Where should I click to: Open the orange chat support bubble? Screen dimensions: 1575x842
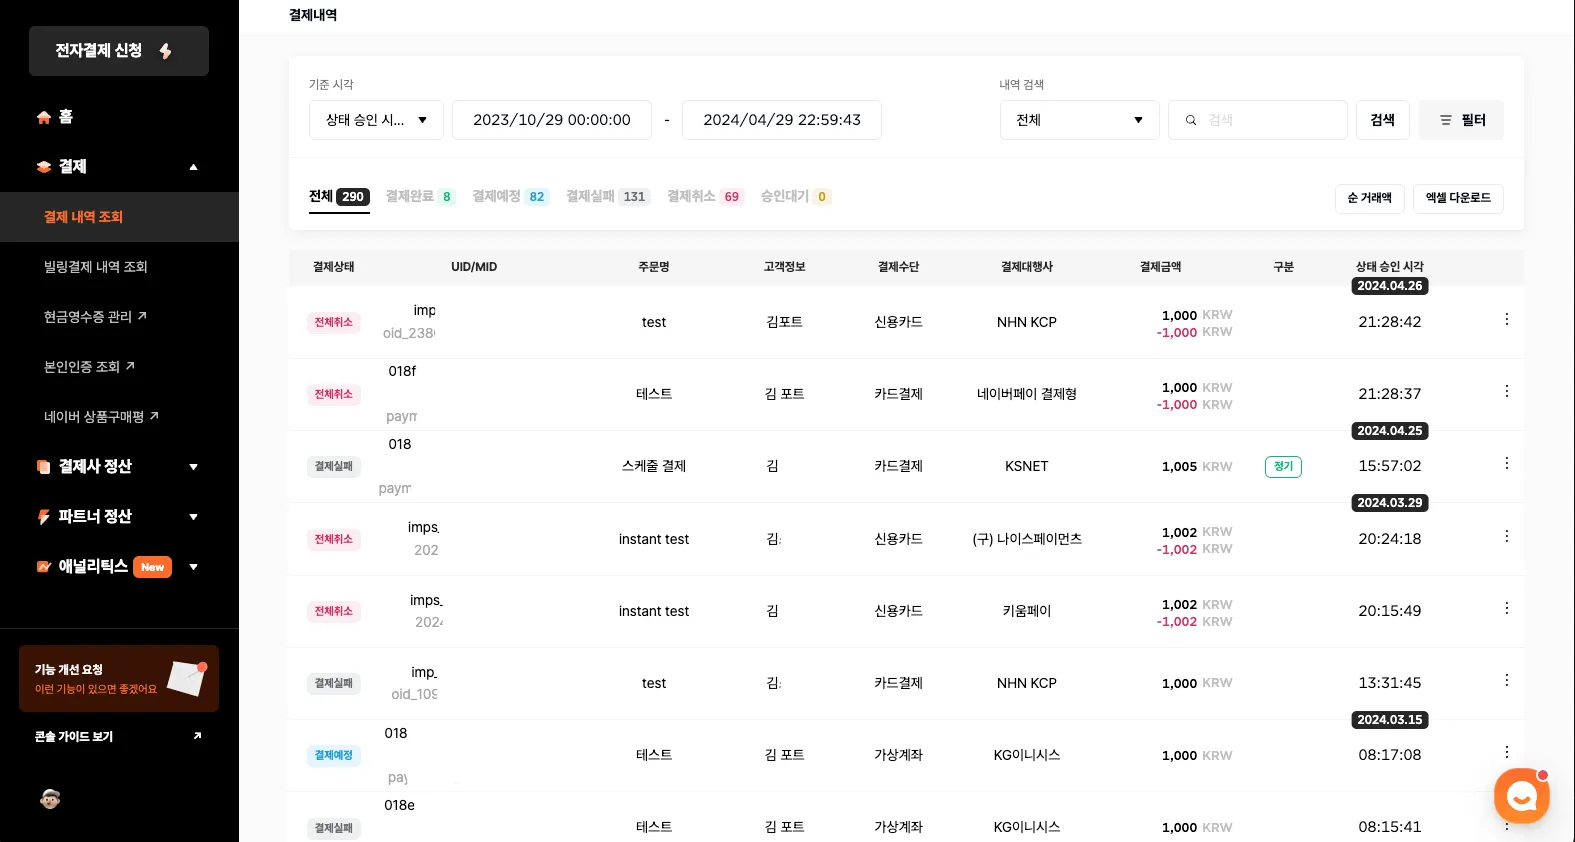click(x=1521, y=796)
